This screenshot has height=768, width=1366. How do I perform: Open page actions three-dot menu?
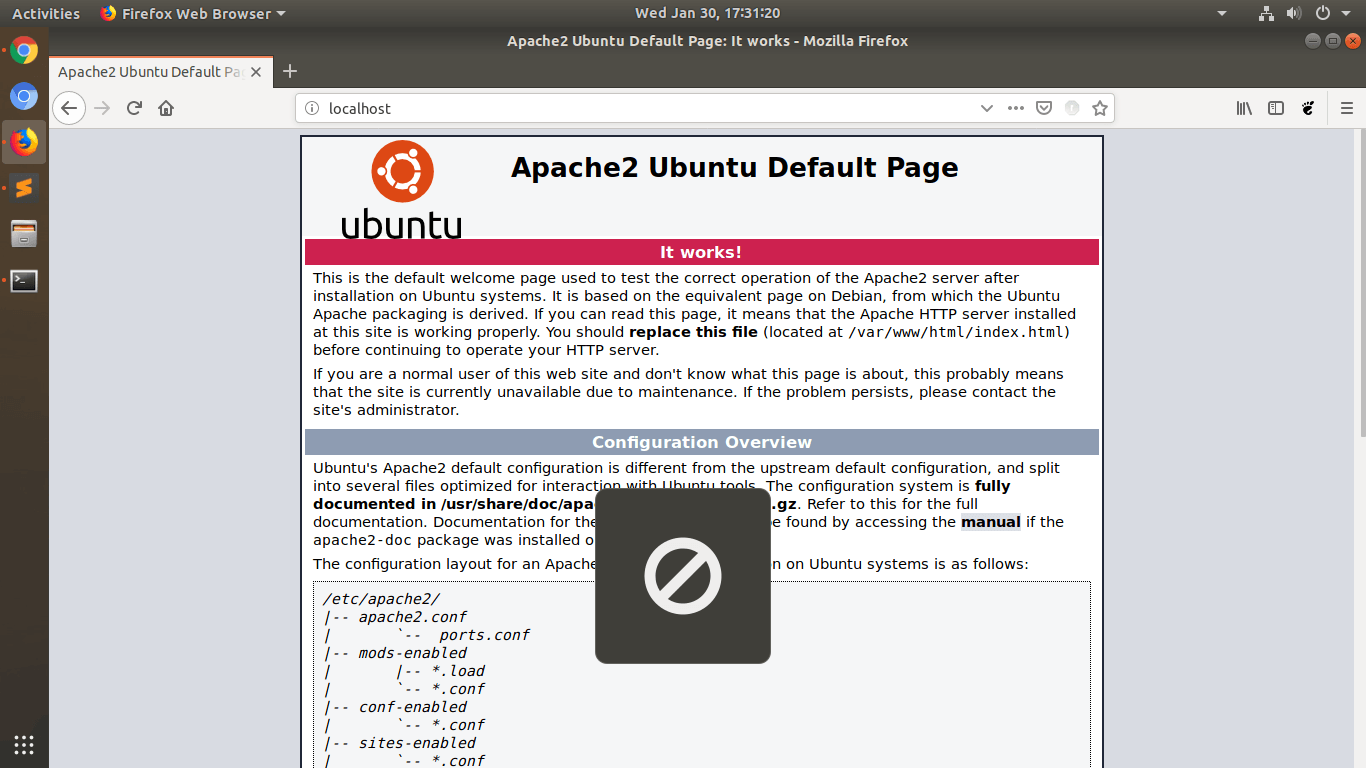(x=1015, y=108)
